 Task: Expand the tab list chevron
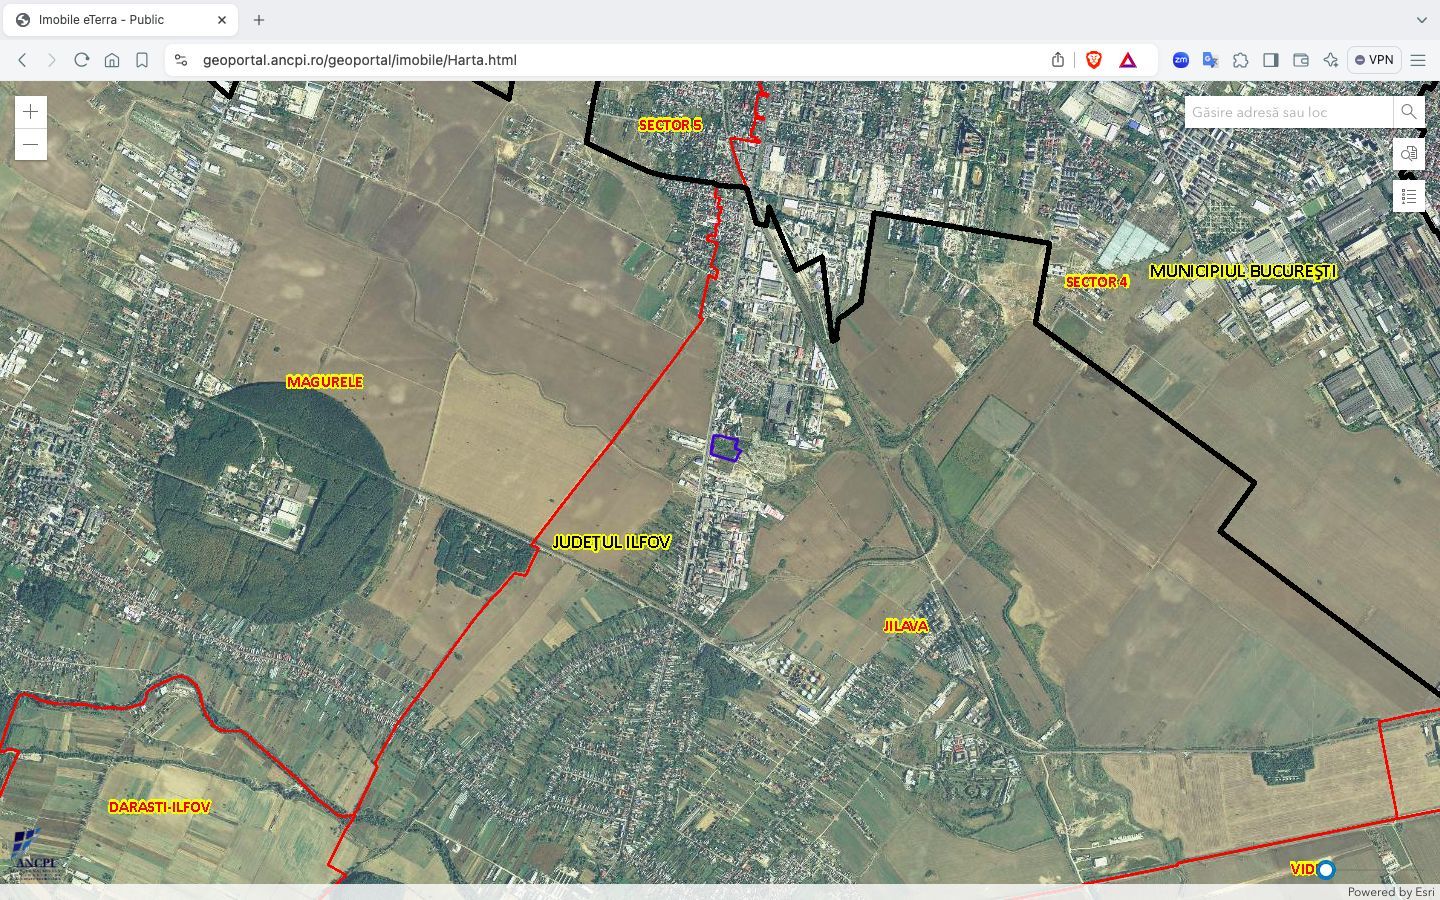[1421, 19]
